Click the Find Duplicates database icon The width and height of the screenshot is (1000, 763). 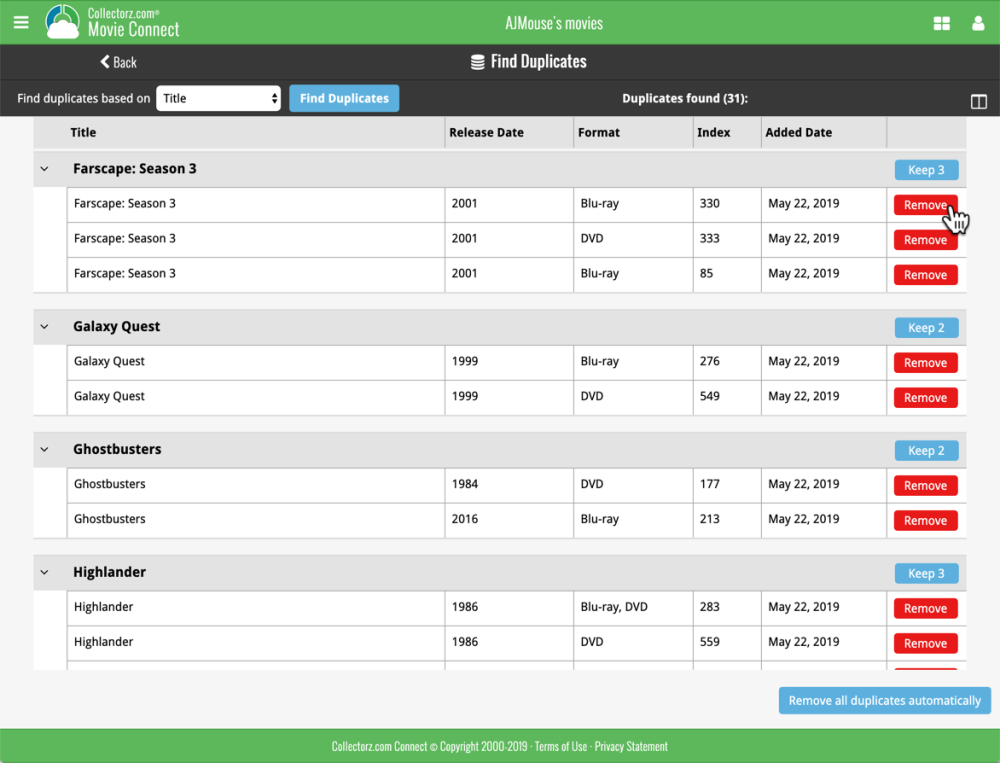tap(477, 62)
